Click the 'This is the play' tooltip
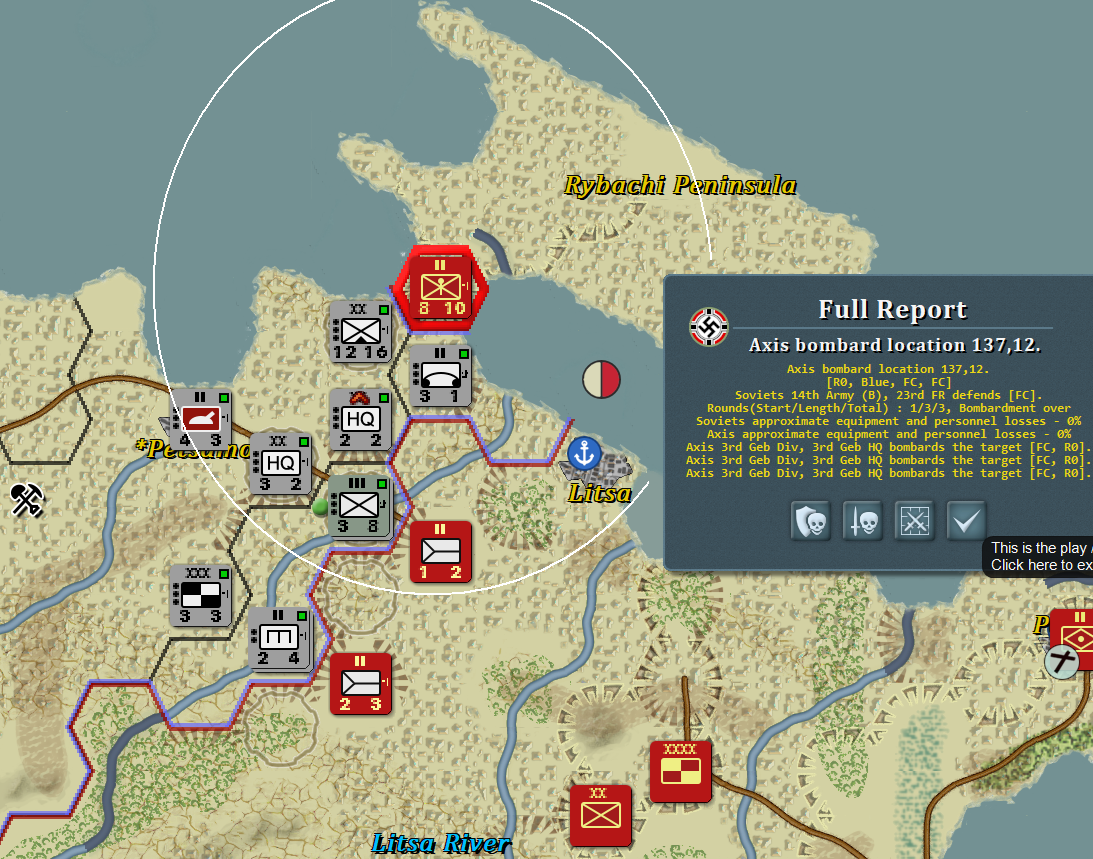 coord(1039,556)
